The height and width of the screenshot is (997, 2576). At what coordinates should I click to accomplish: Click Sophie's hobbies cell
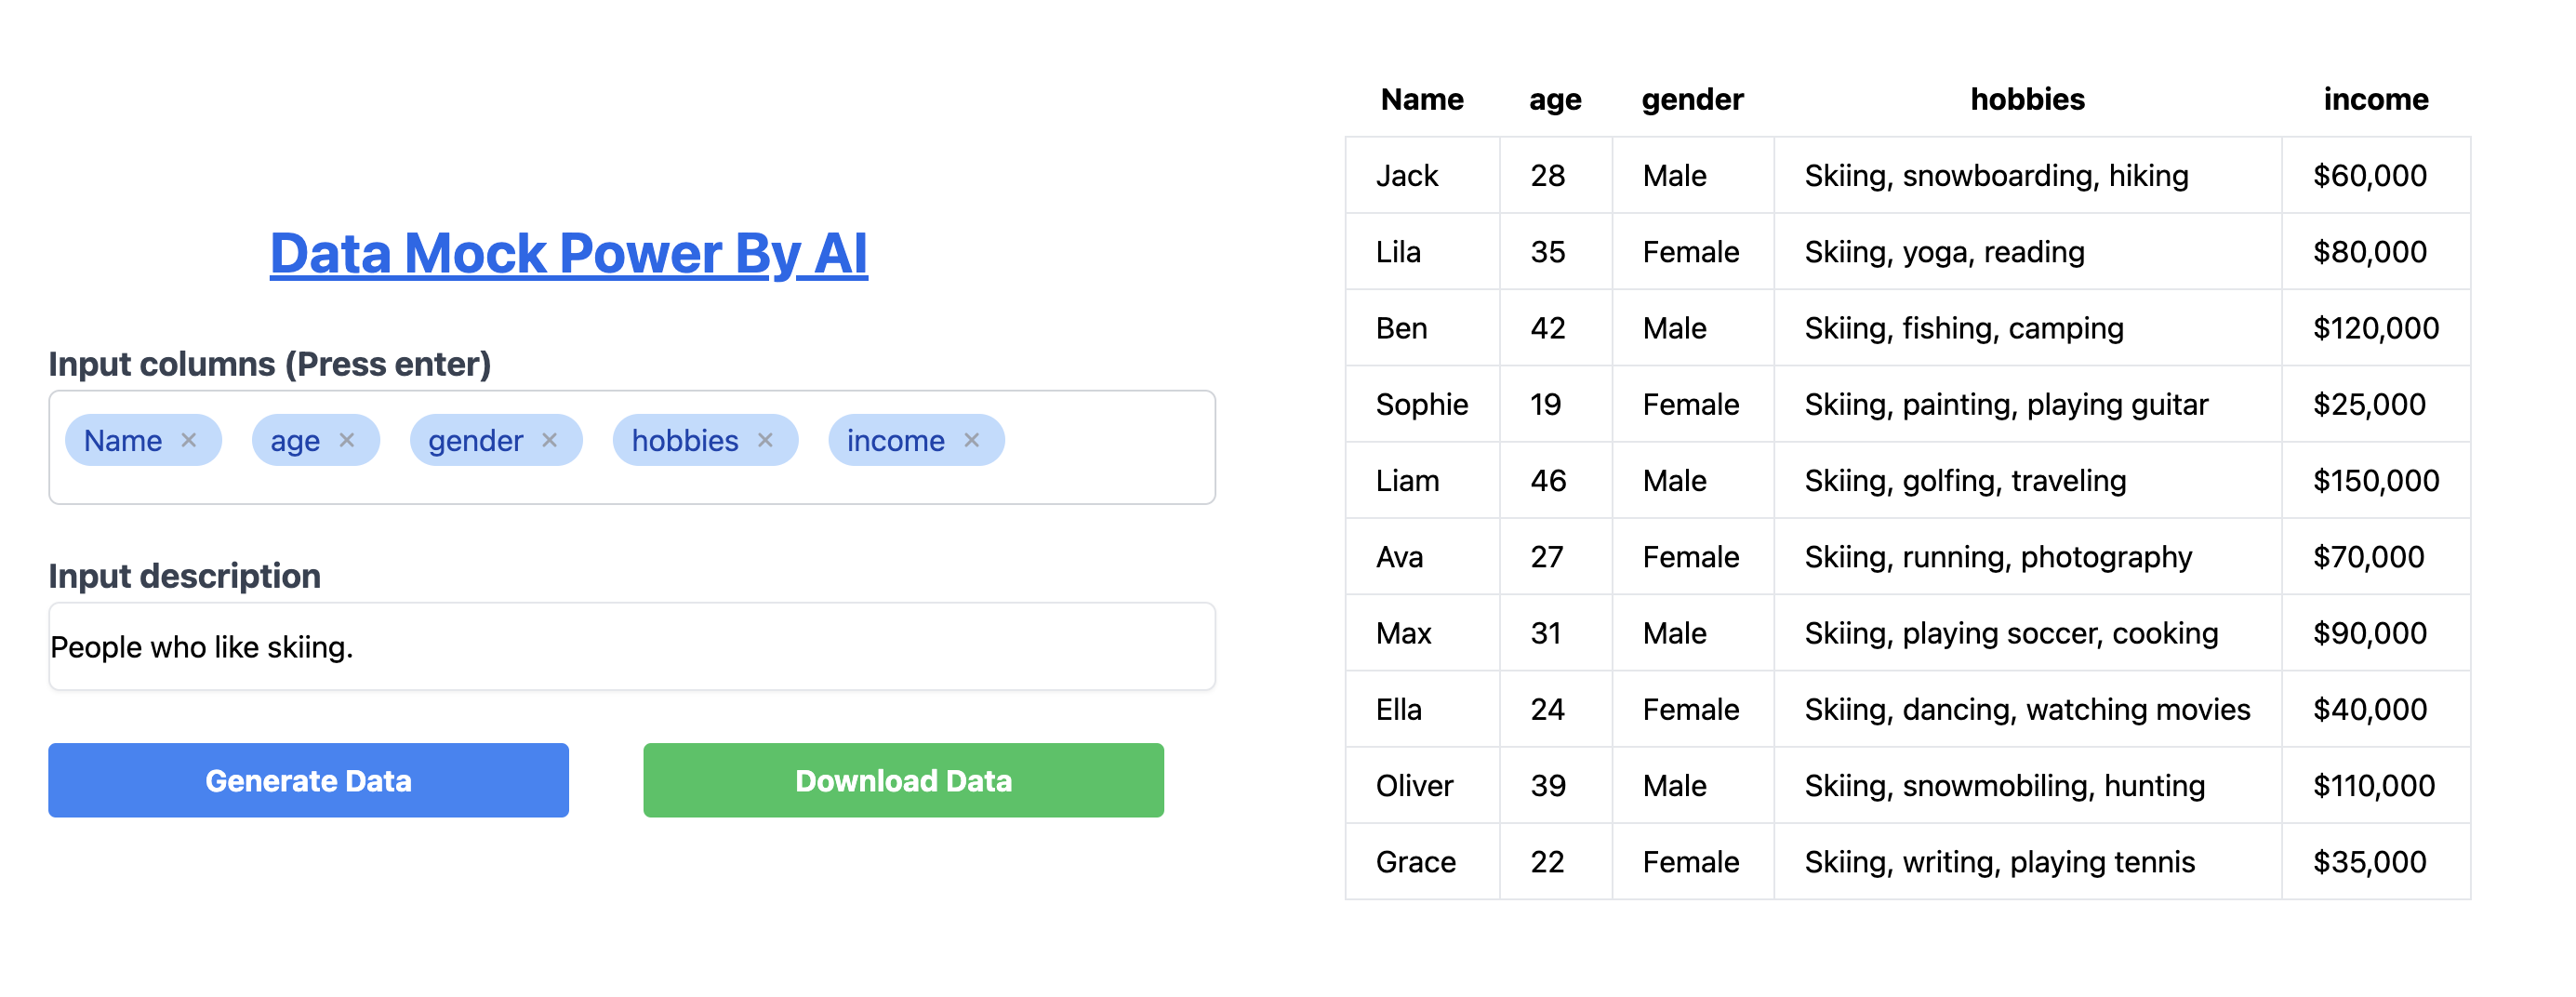pyautogui.click(x=2006, y=404)
